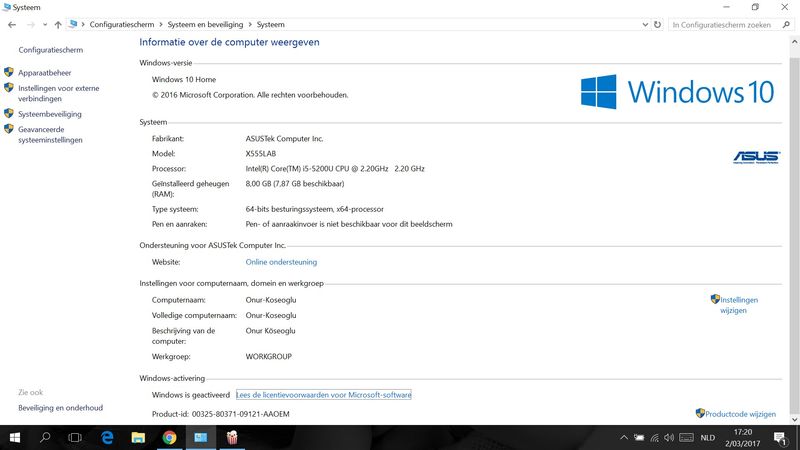800x450 pixels.
Task: Open Apparaatbeheer
Action: [44, 73]
